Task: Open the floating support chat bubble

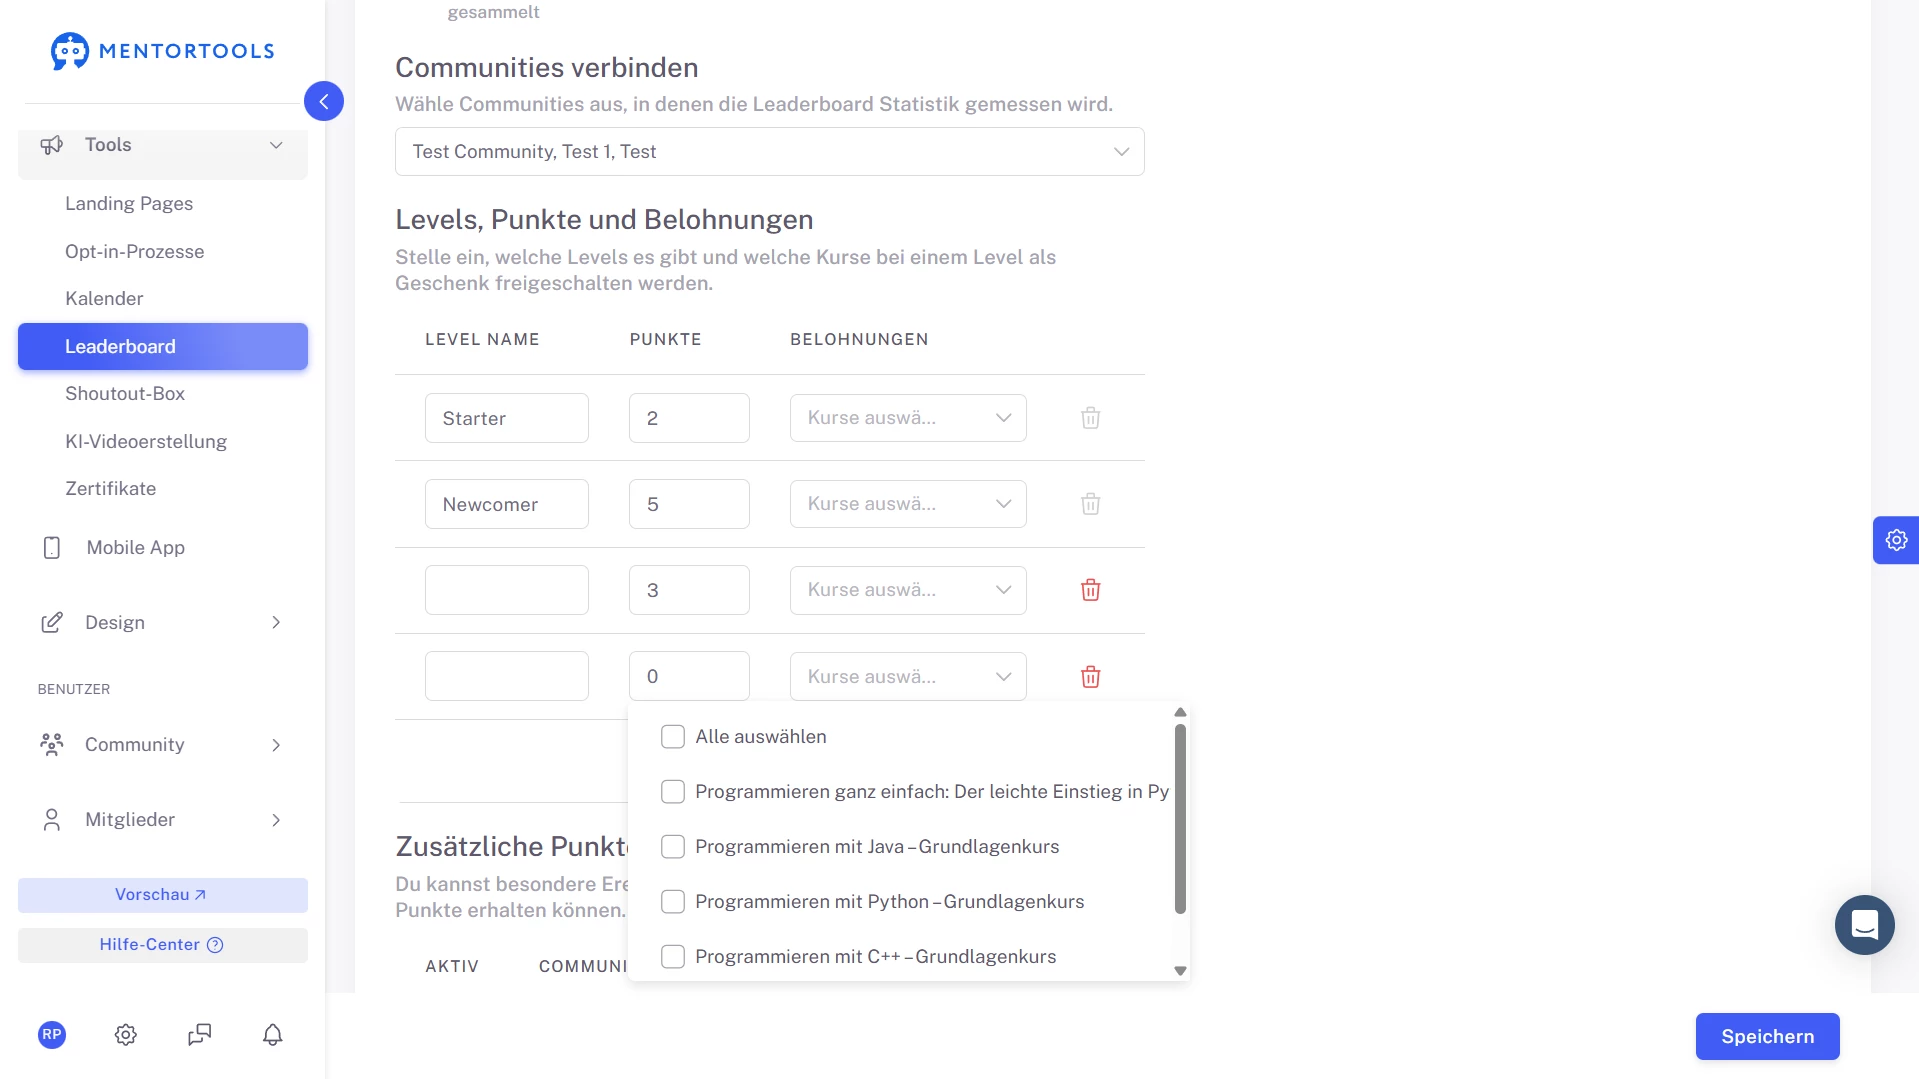Action: point(1864,925)
